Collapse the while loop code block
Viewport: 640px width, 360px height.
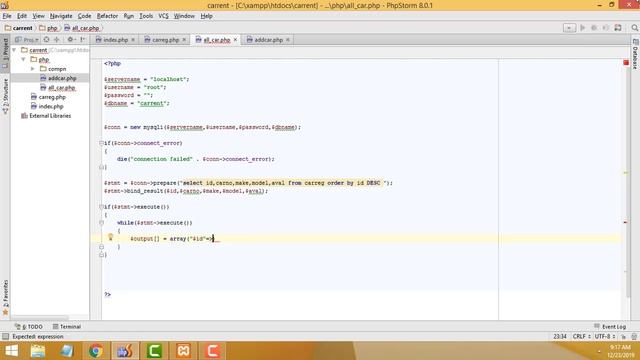(x=101, y=223)
